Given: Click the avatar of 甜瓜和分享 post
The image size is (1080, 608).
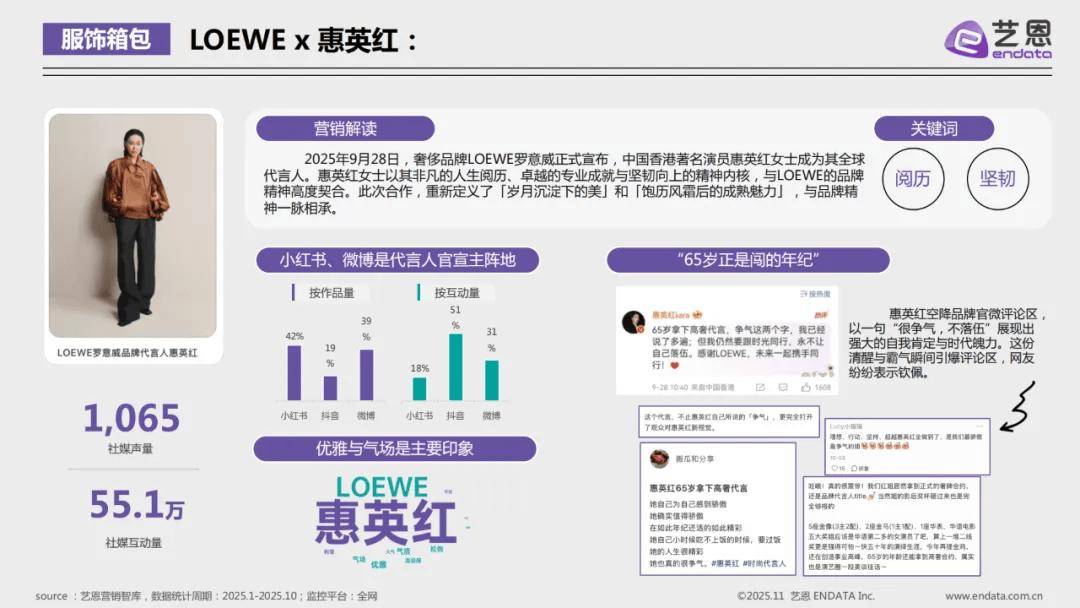Looking at the screenshot, I should [659, 458].
